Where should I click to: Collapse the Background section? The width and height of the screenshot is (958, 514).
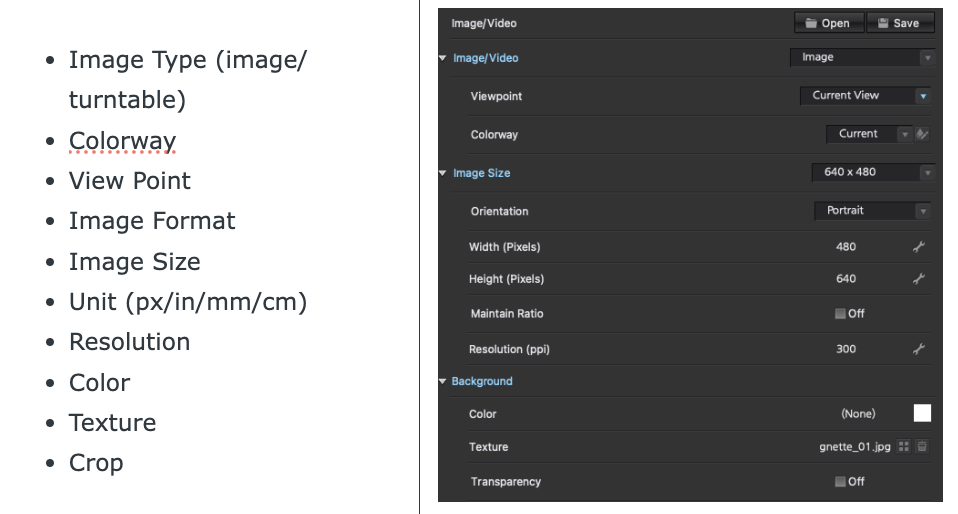(442, 381)
